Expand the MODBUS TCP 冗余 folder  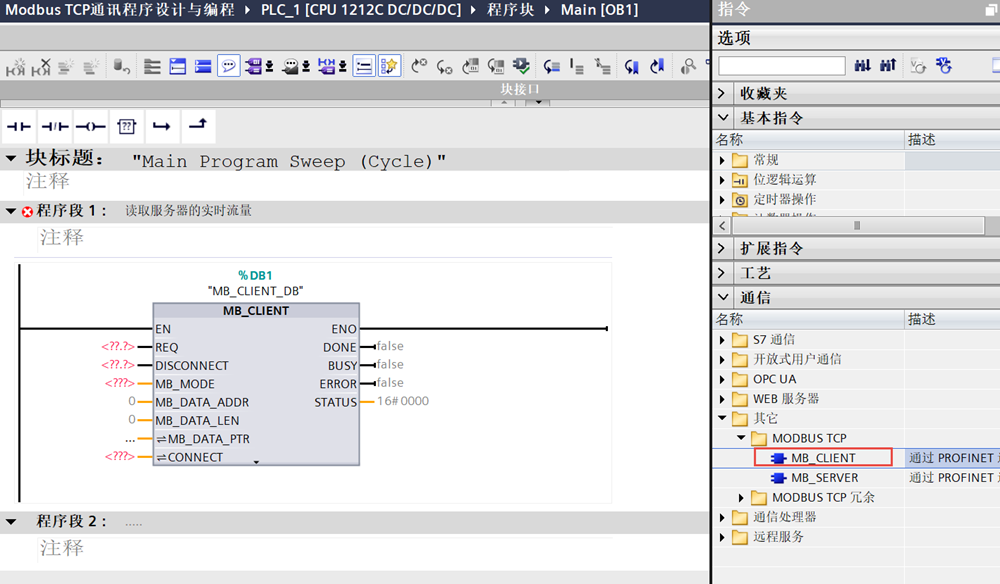pos(741,498)
